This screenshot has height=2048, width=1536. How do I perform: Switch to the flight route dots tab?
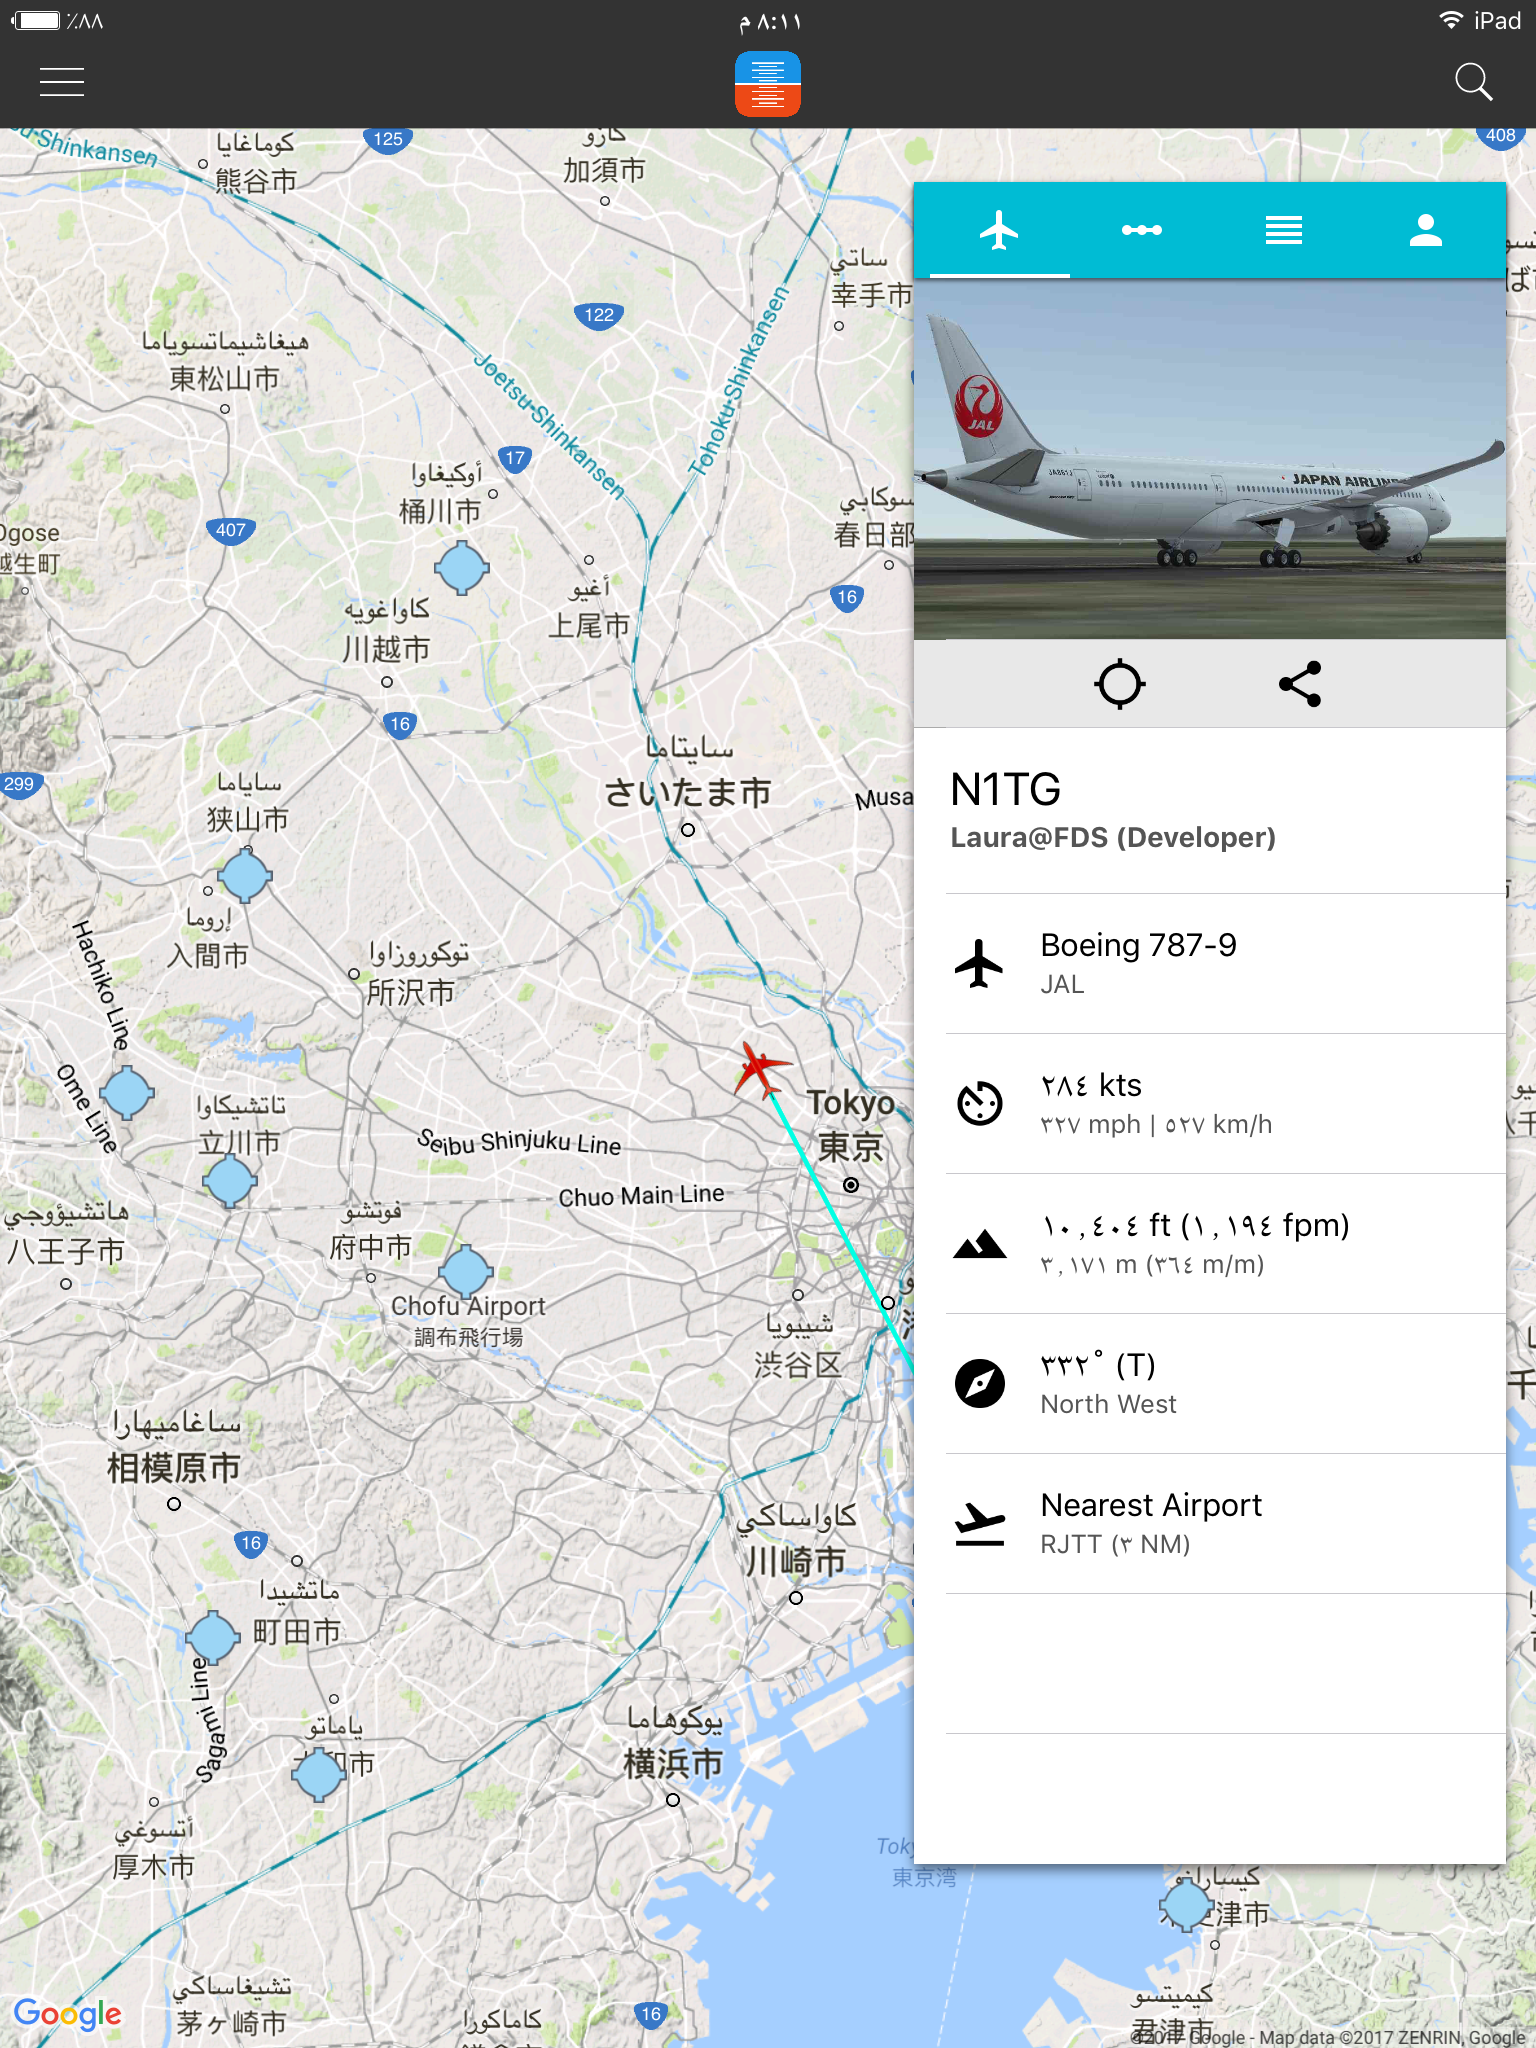pos(1141,231)
